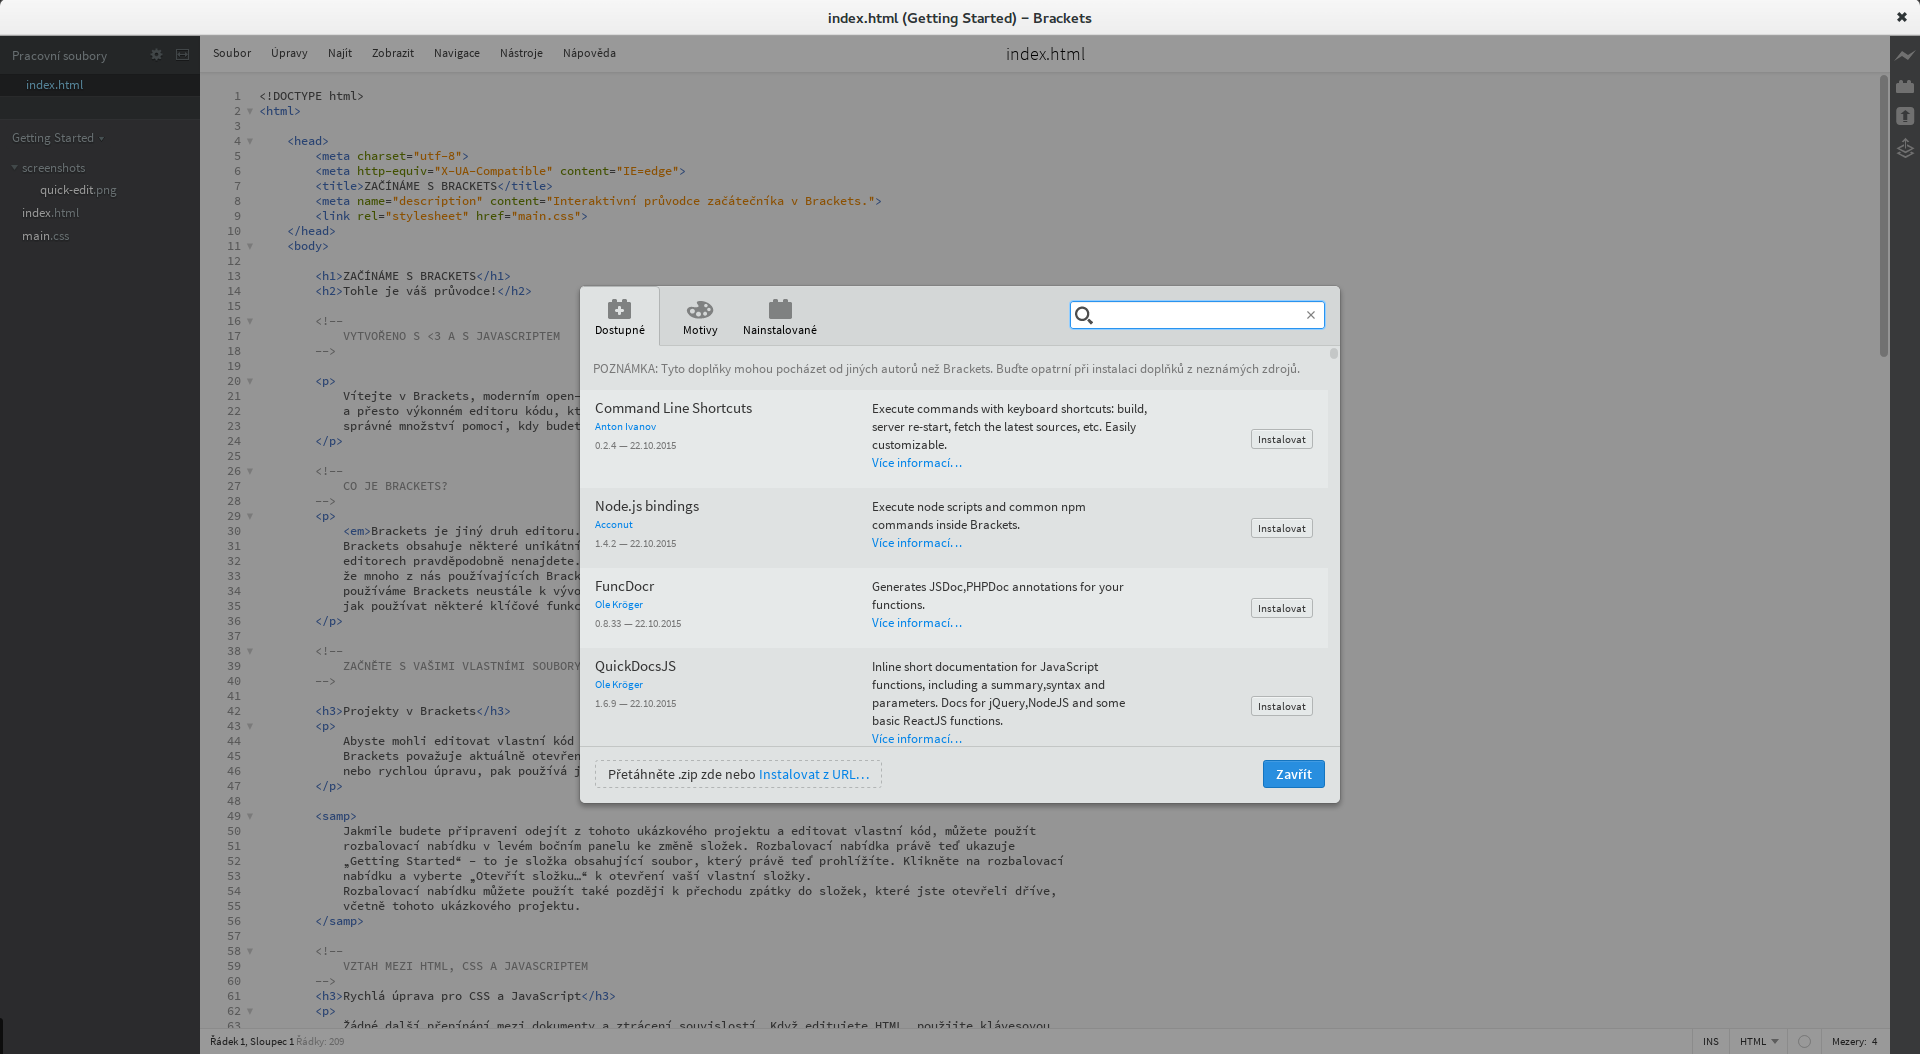Select main.css in project tree
The height and width of the screenshot is (1054, 1920).
pos(45,236)
